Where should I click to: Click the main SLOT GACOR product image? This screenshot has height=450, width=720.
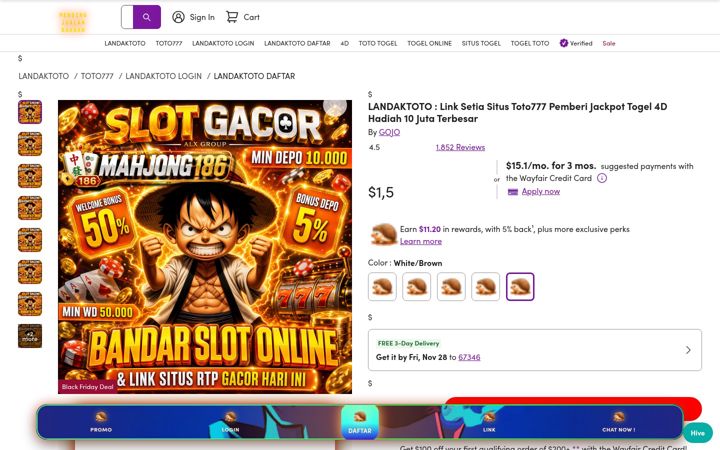pos(205,247)
